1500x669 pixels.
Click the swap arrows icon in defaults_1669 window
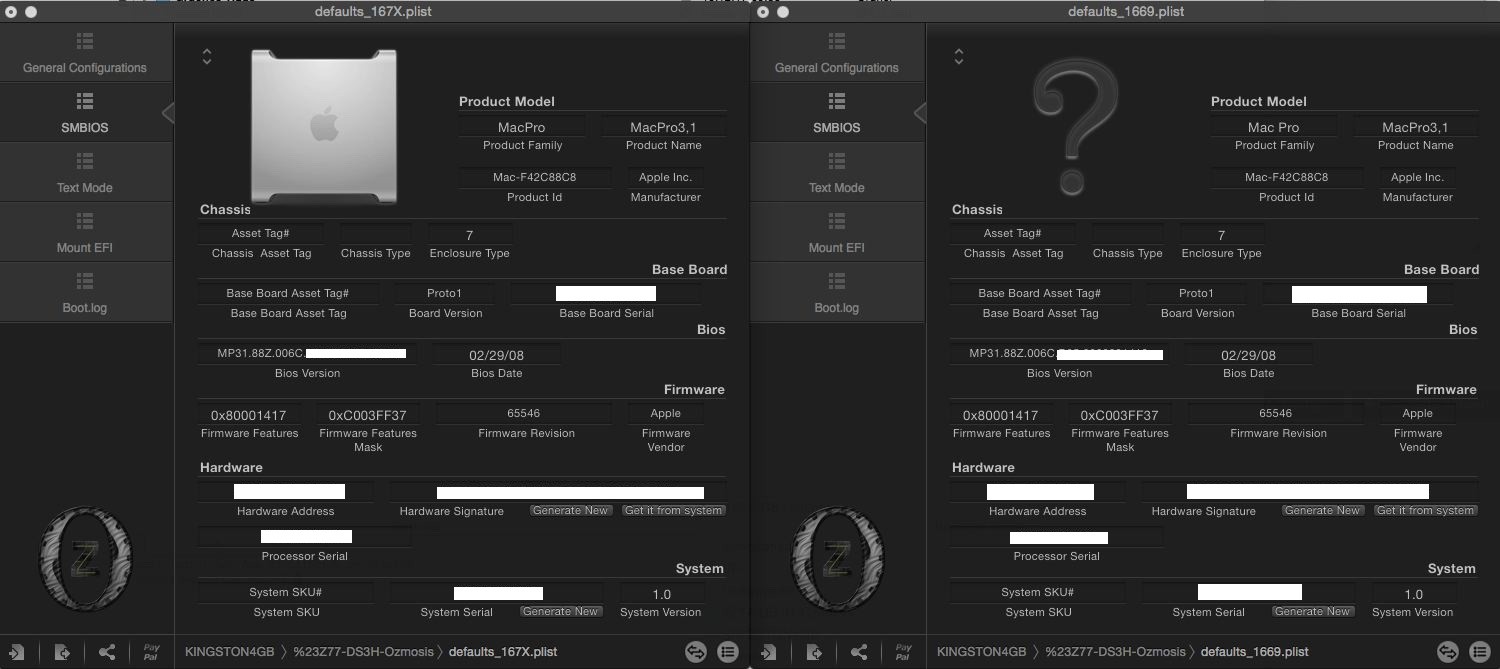pyautogui.click(x=1448, y=652)
